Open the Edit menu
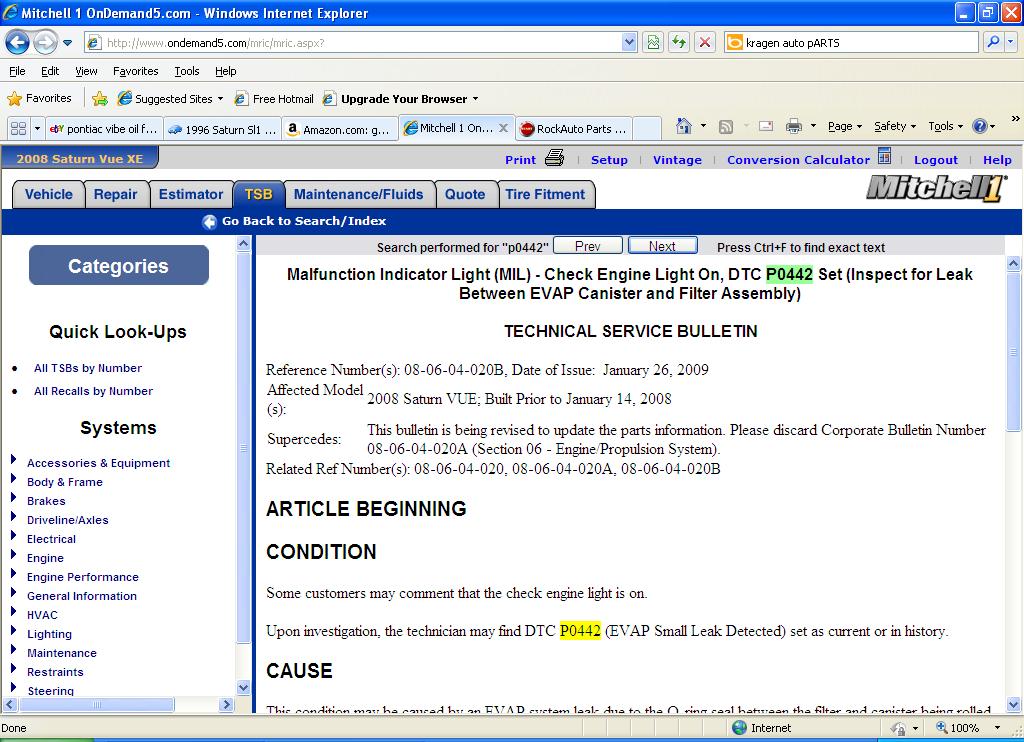The image size is (1024, 742). (x=50, y=71)
